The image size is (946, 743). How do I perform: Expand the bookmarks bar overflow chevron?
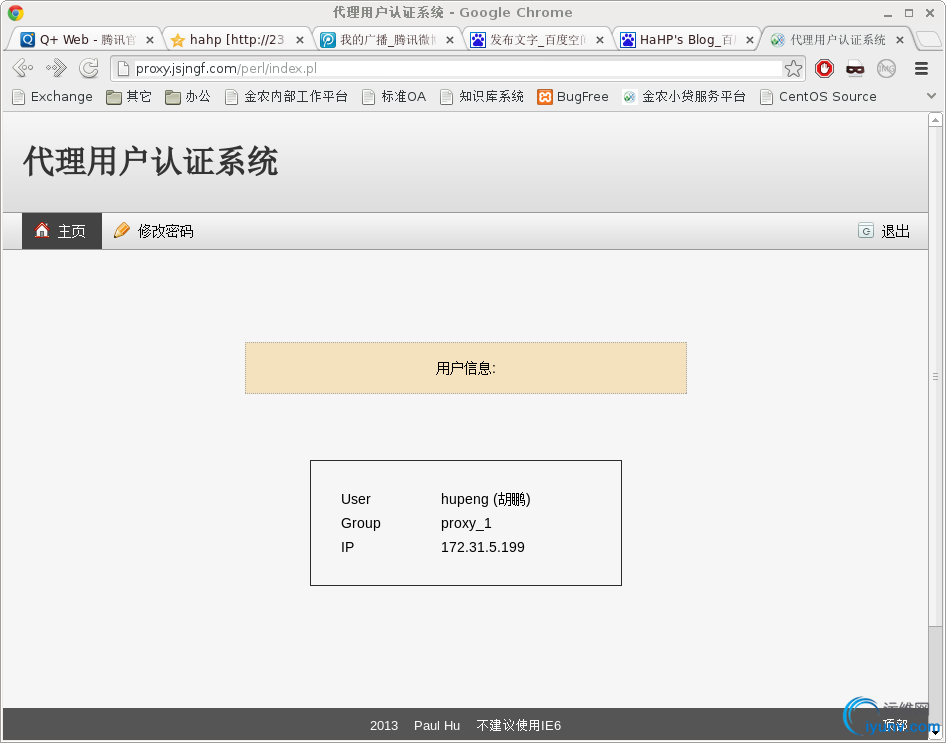[931, 96]
